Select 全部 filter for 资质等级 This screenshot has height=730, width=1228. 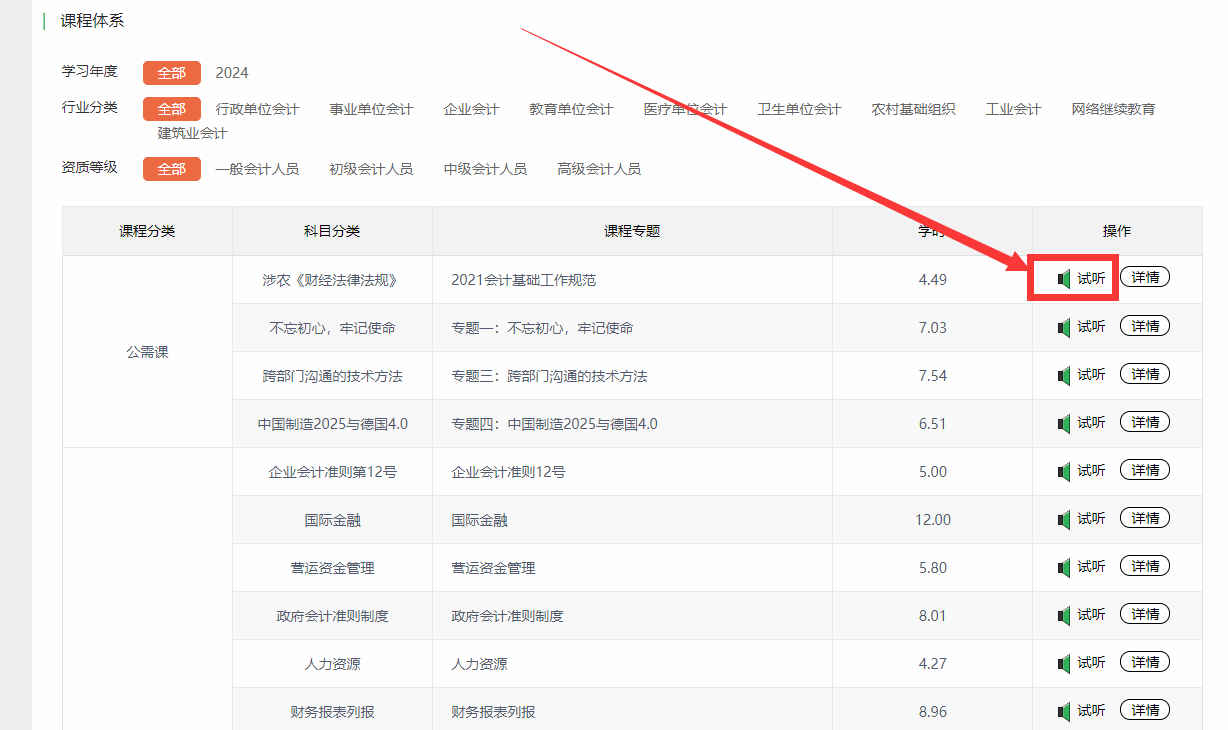(171, 169)
